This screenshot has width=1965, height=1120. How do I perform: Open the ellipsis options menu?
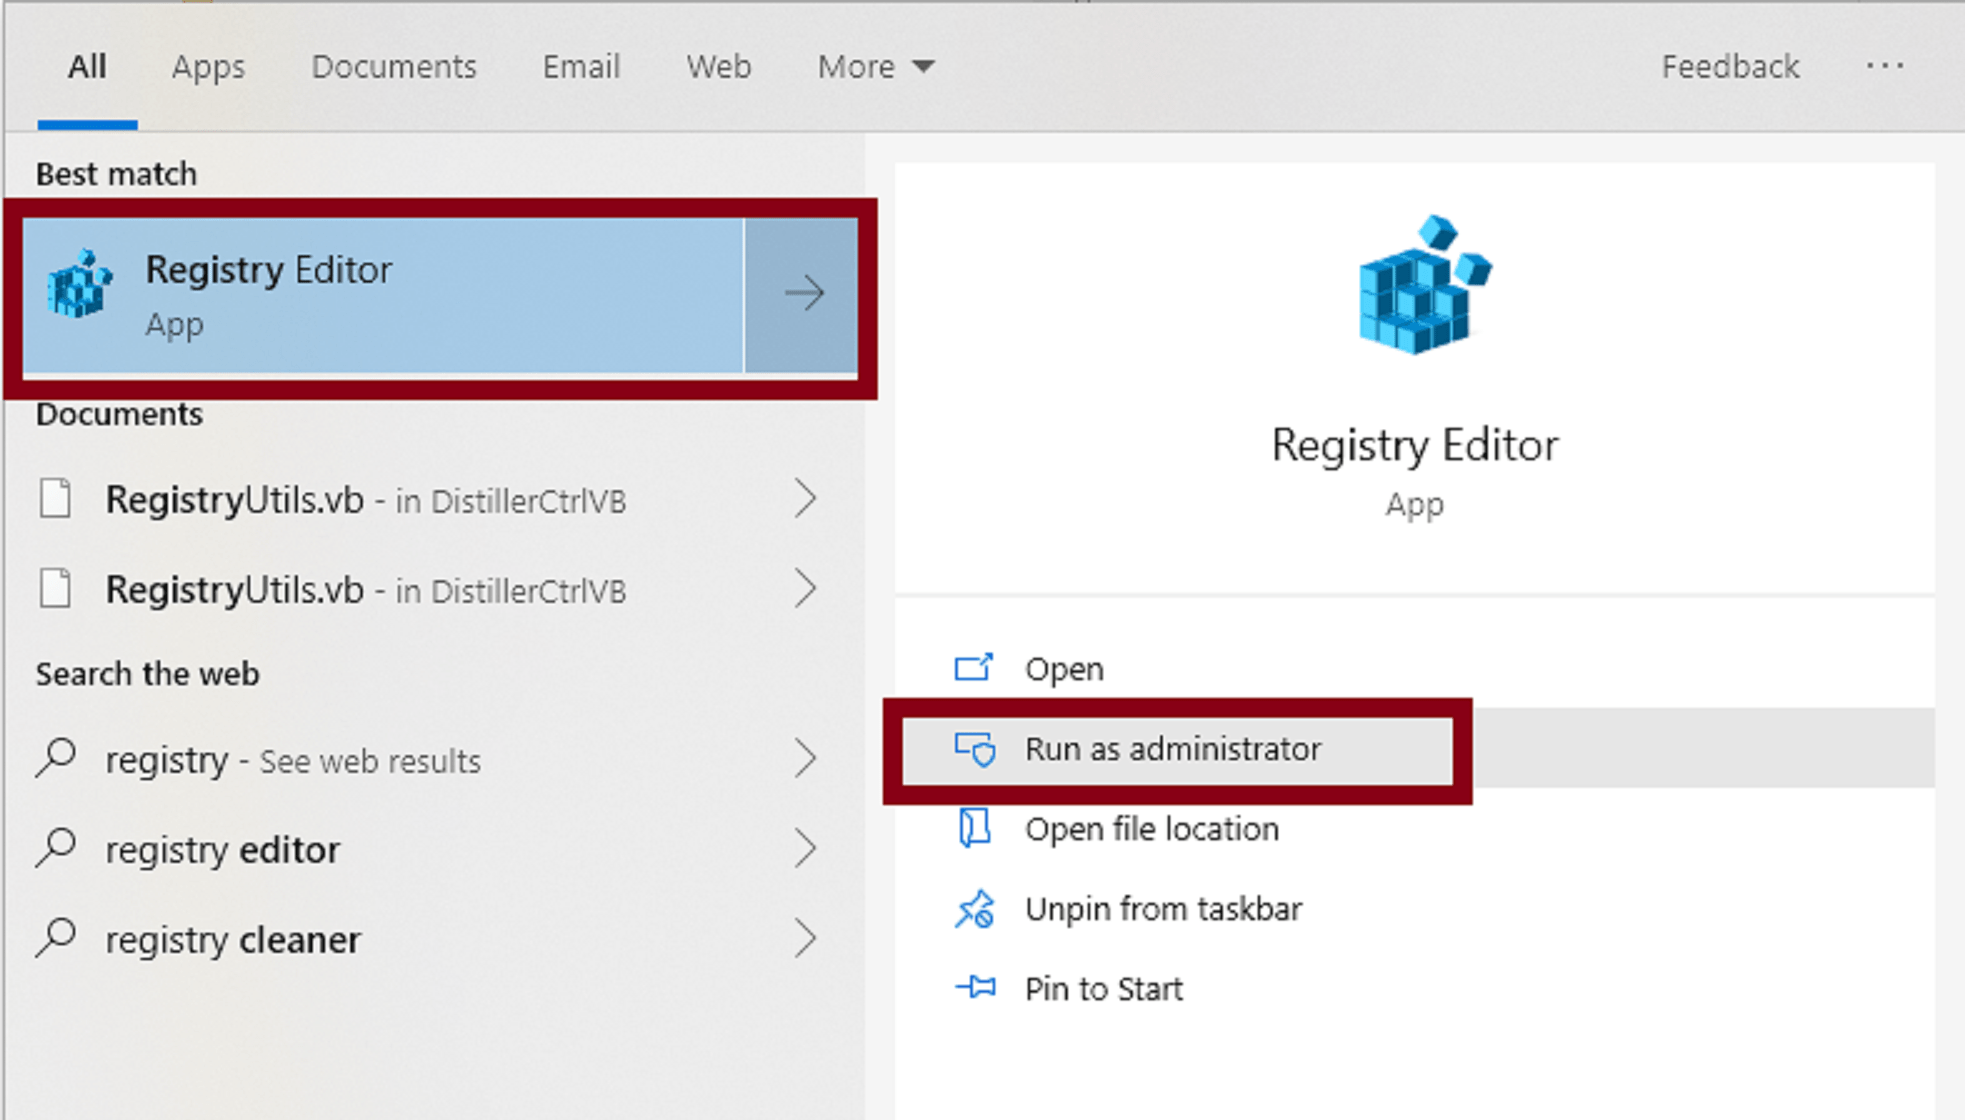coord(1884,66)
